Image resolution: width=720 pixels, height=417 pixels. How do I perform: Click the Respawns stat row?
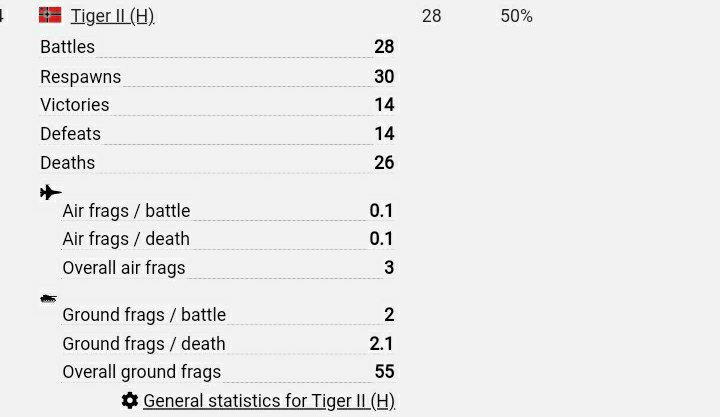[217, 77]
